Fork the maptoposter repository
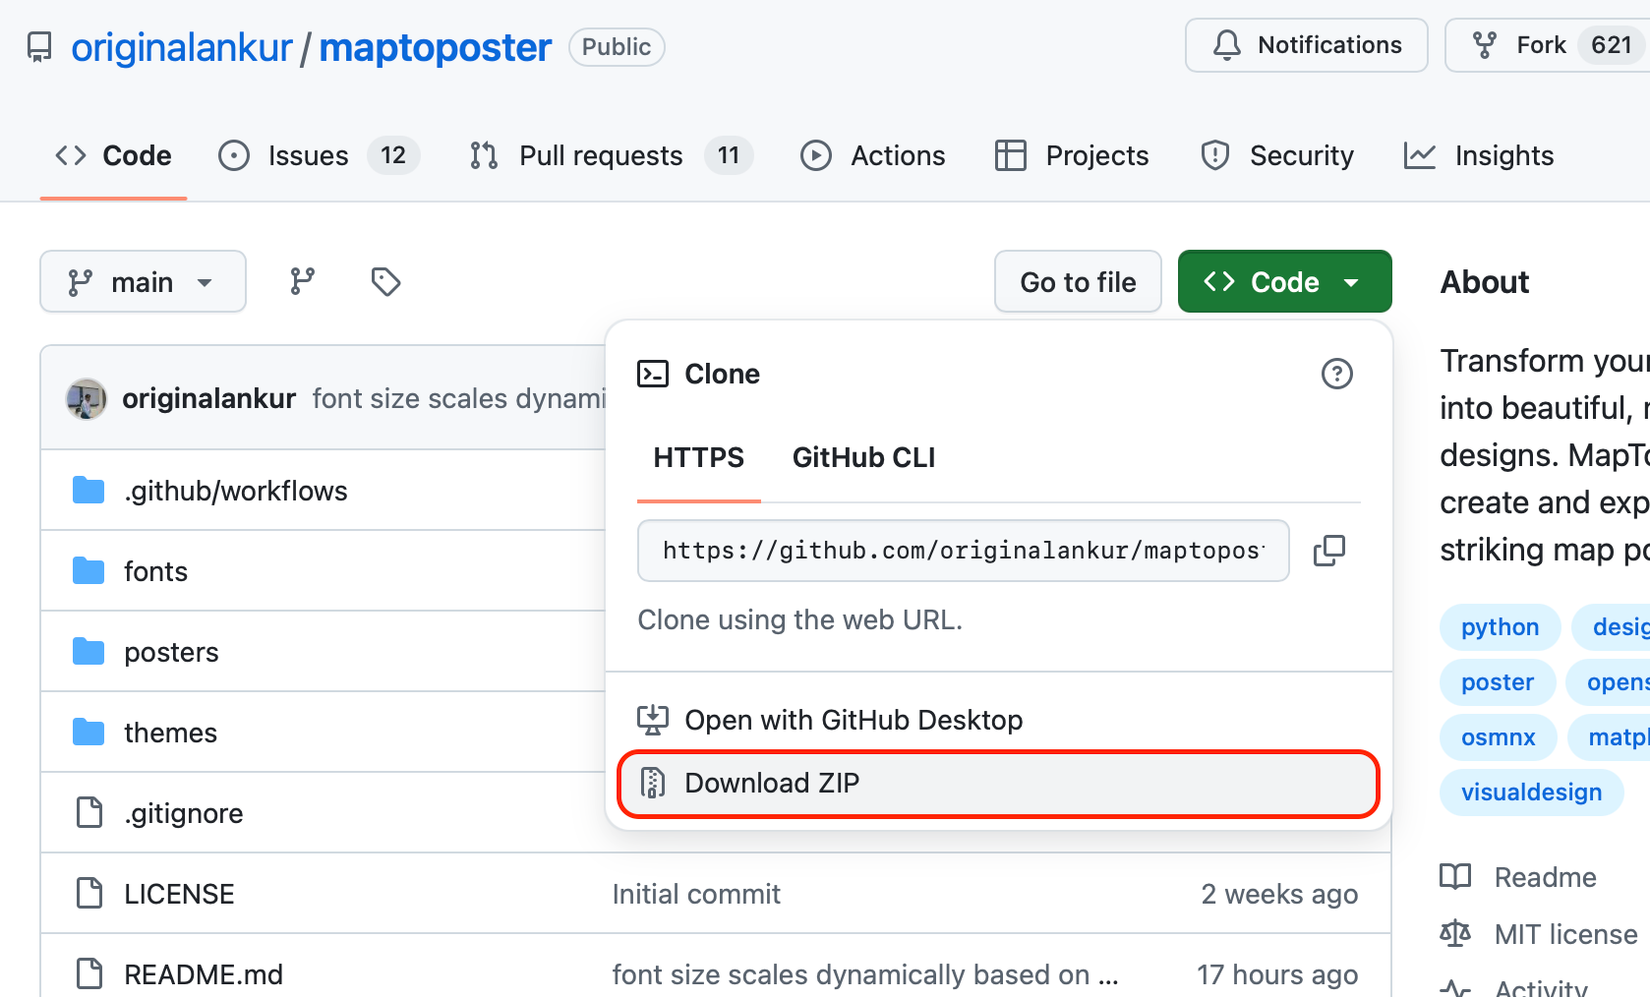The height and width of the screenshot is (997, 1650). [x=1540, y=45]
